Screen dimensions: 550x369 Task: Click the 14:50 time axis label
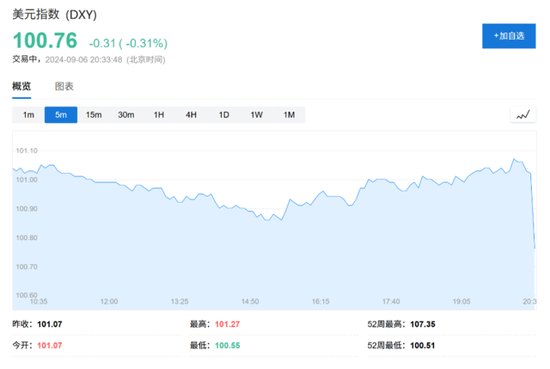(250, 301)
